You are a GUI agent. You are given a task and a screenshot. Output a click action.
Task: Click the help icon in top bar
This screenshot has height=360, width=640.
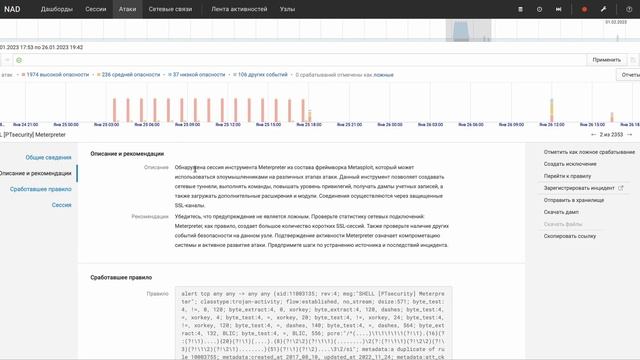pos(629,9)
